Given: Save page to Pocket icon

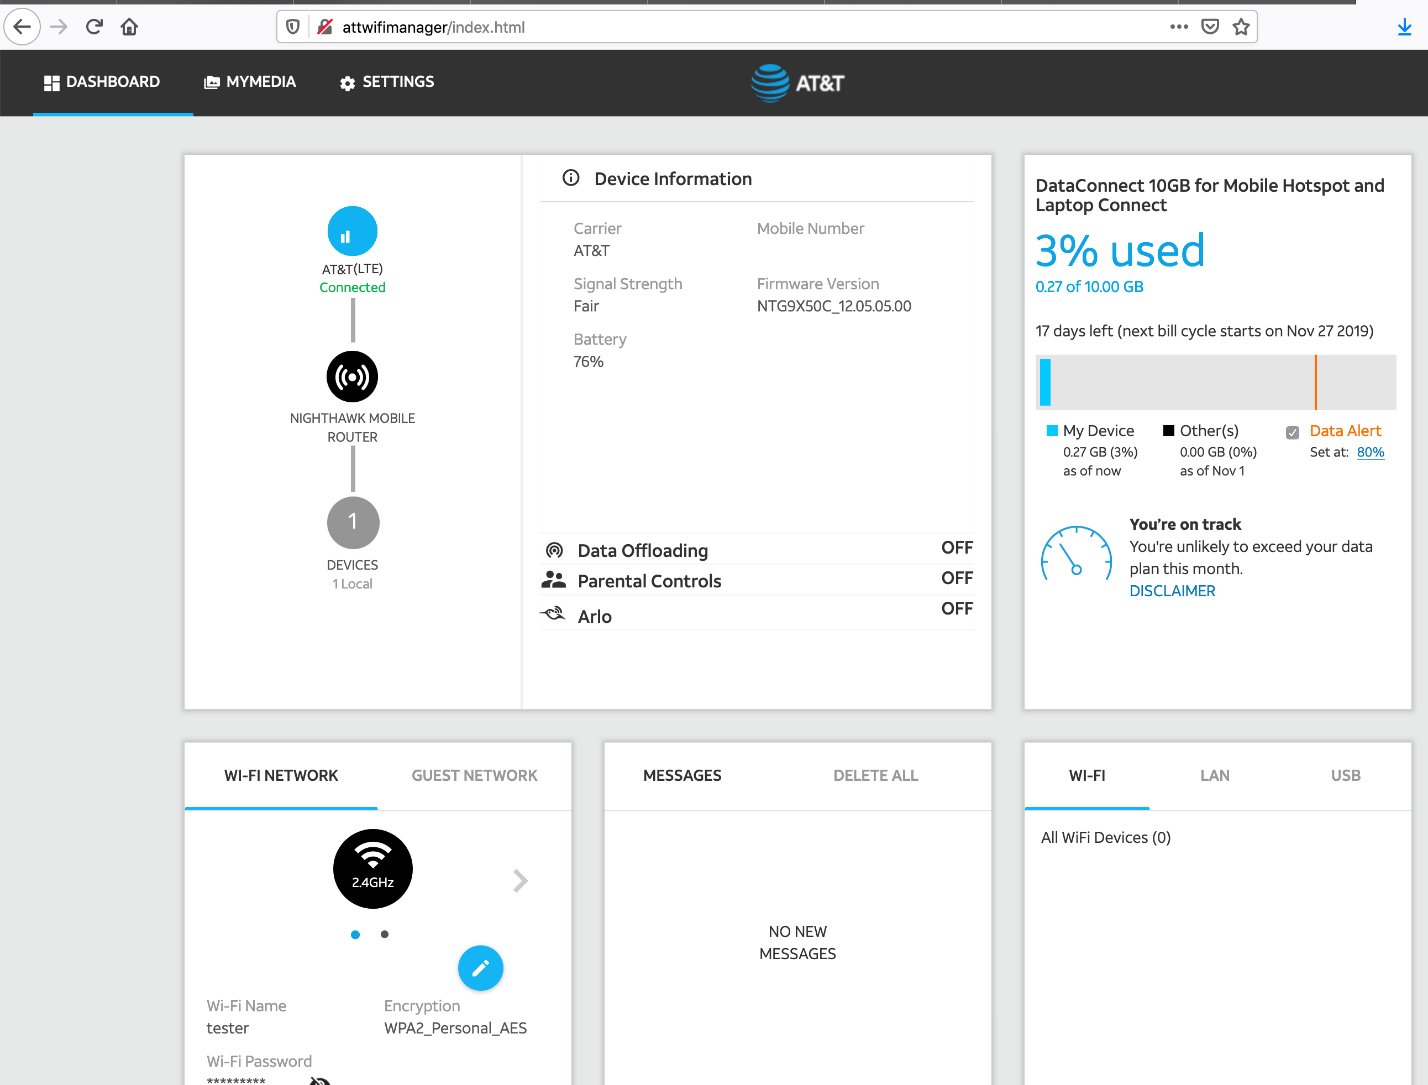Looking at the screenshot, I should (1210, 27).
